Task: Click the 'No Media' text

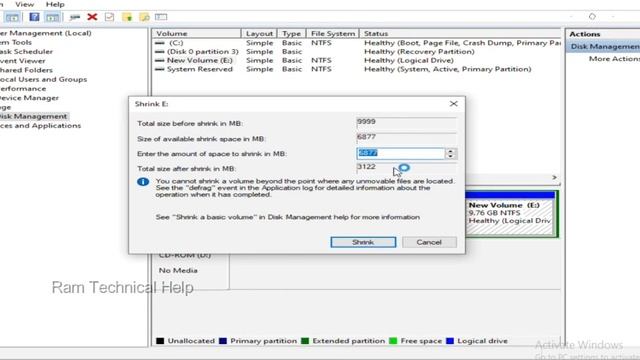Action: (178, 270)
